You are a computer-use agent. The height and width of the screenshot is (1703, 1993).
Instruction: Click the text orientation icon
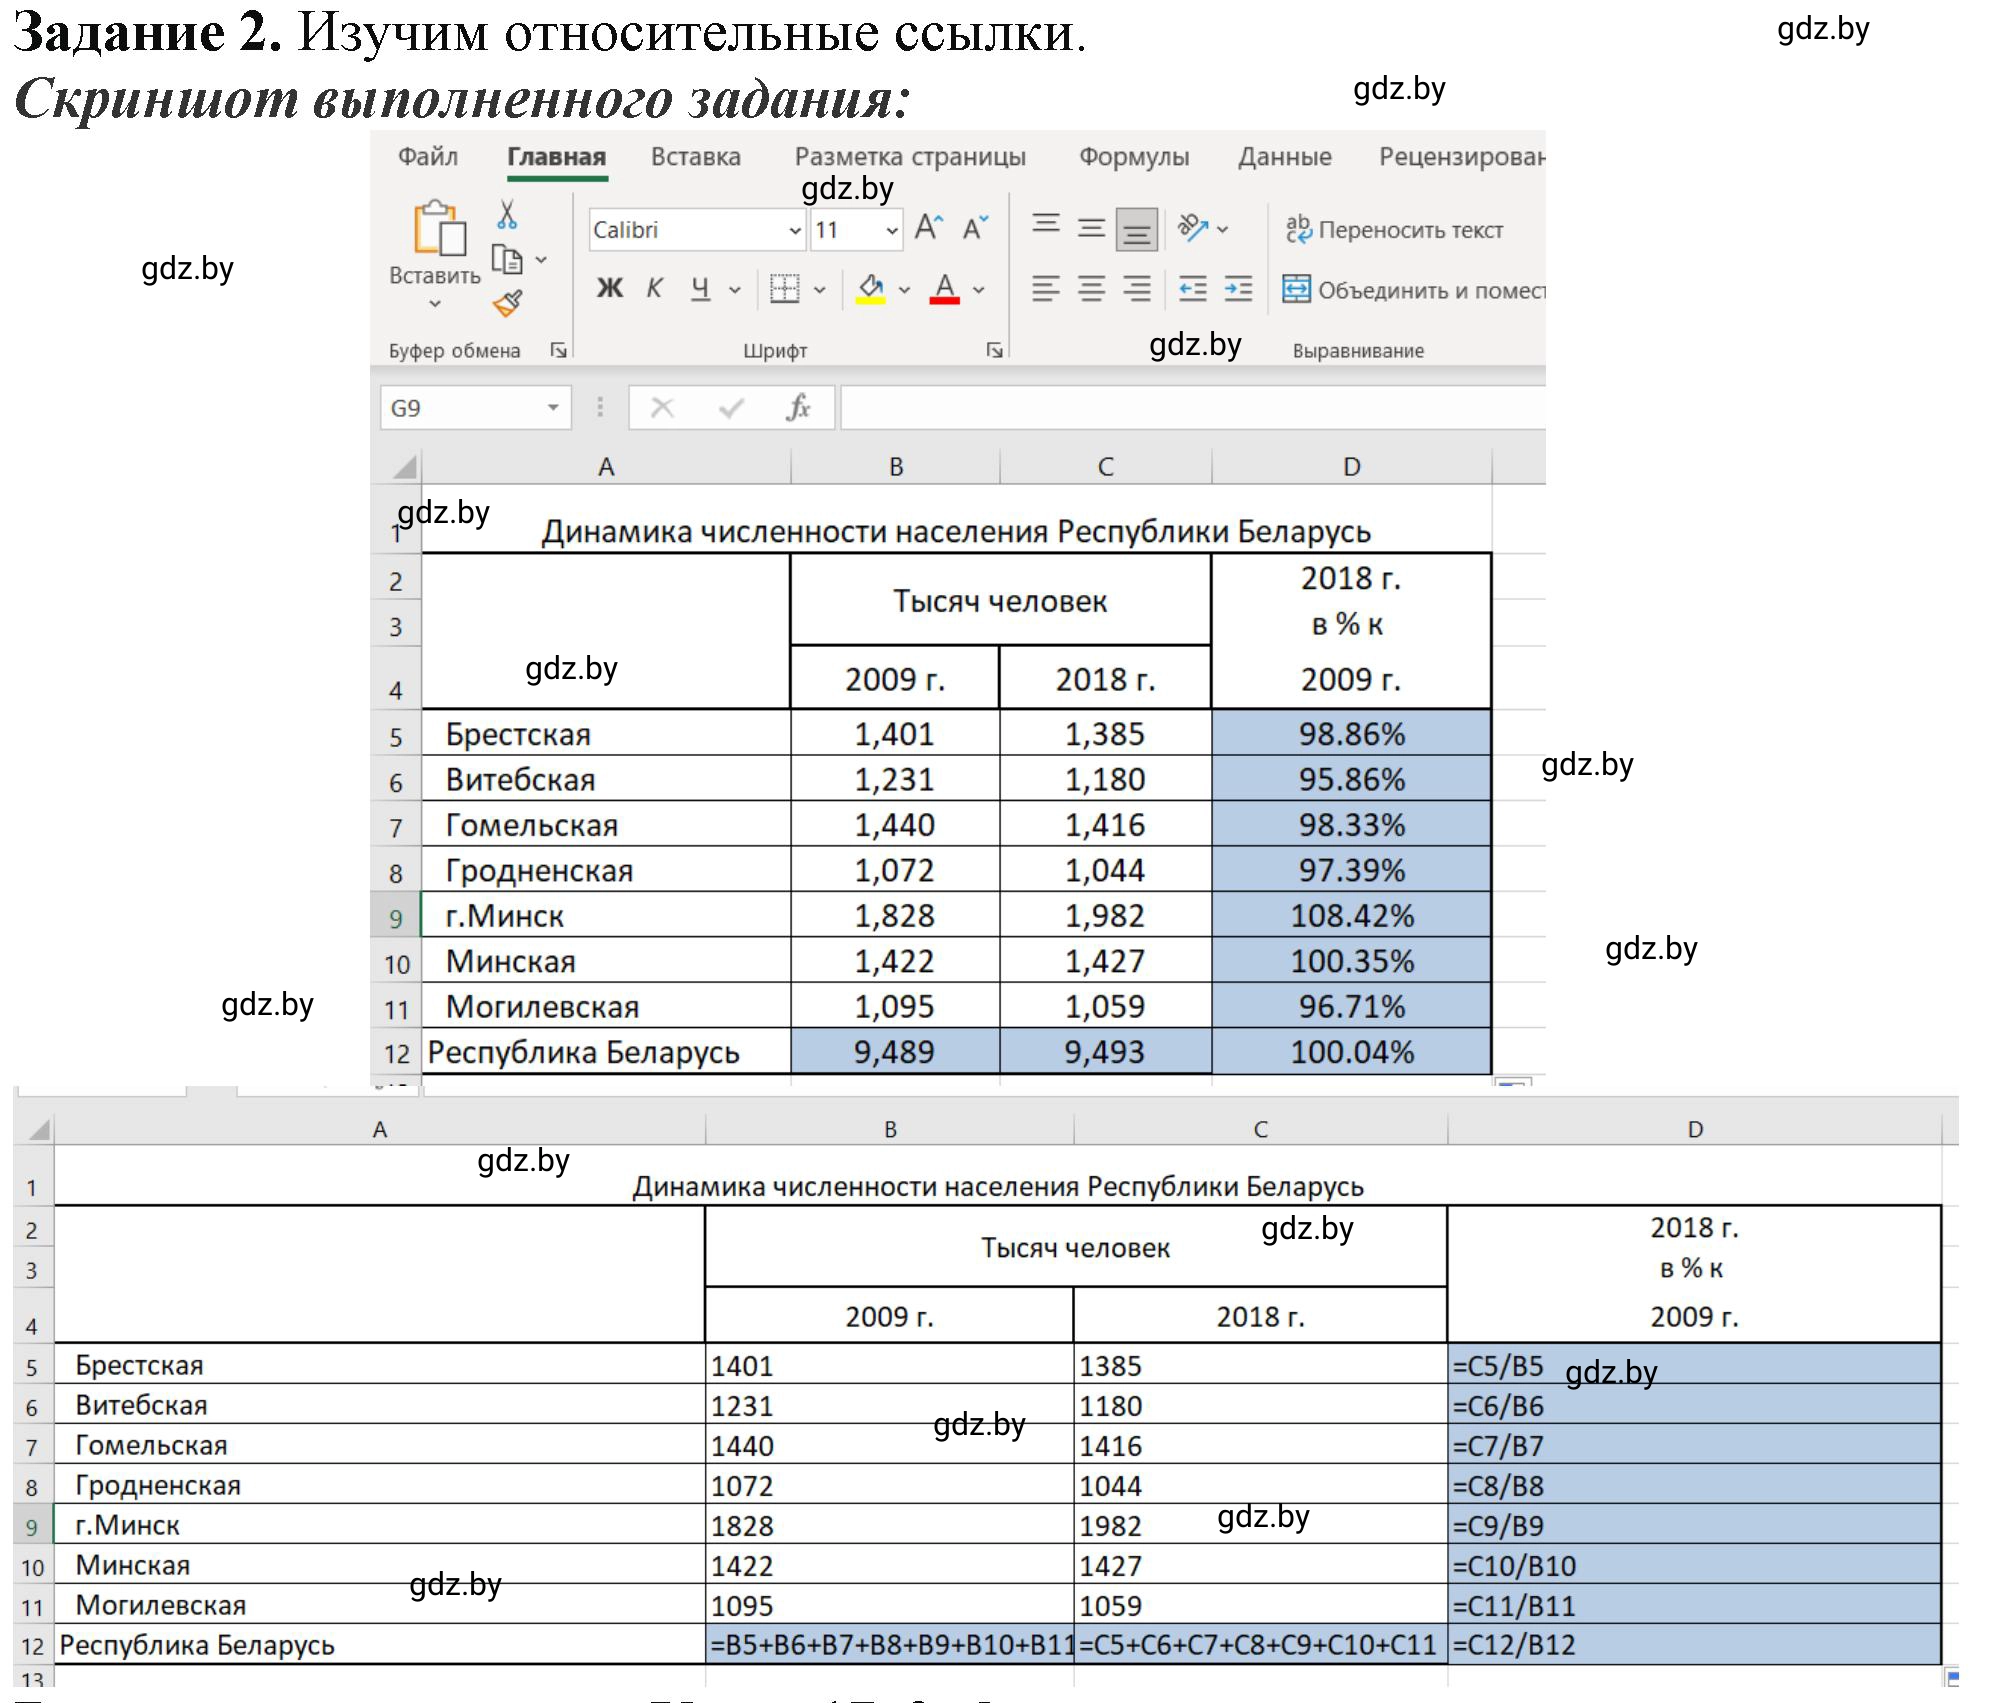click(1192, 228)
